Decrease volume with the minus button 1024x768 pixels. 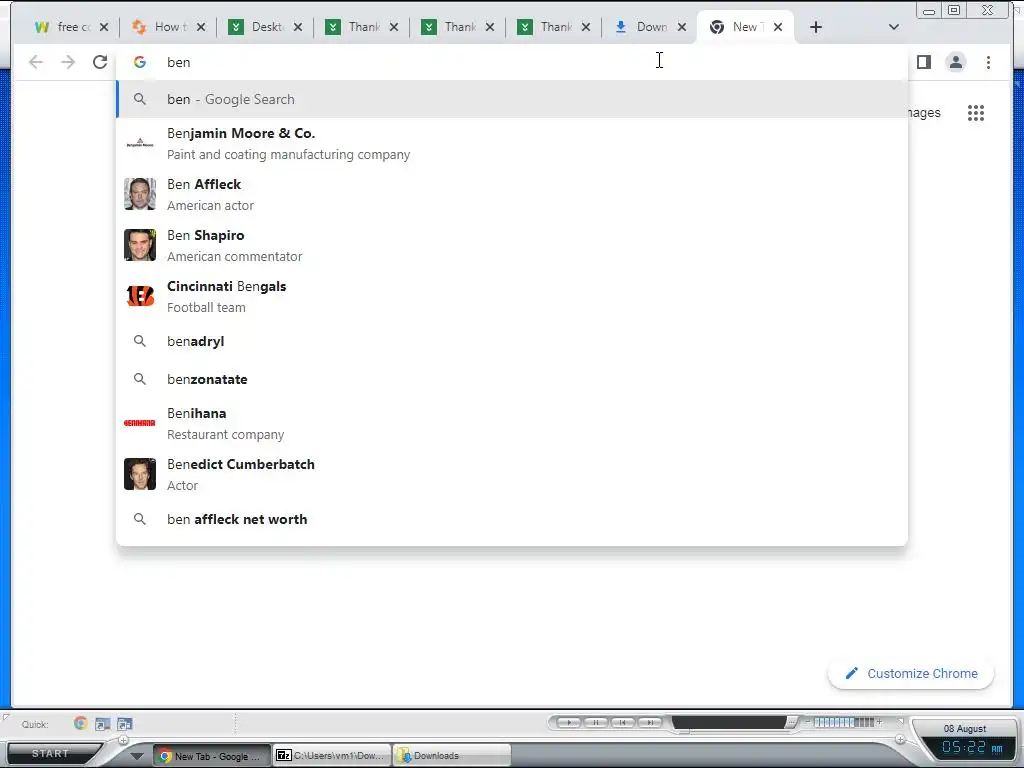click(808, 722)
